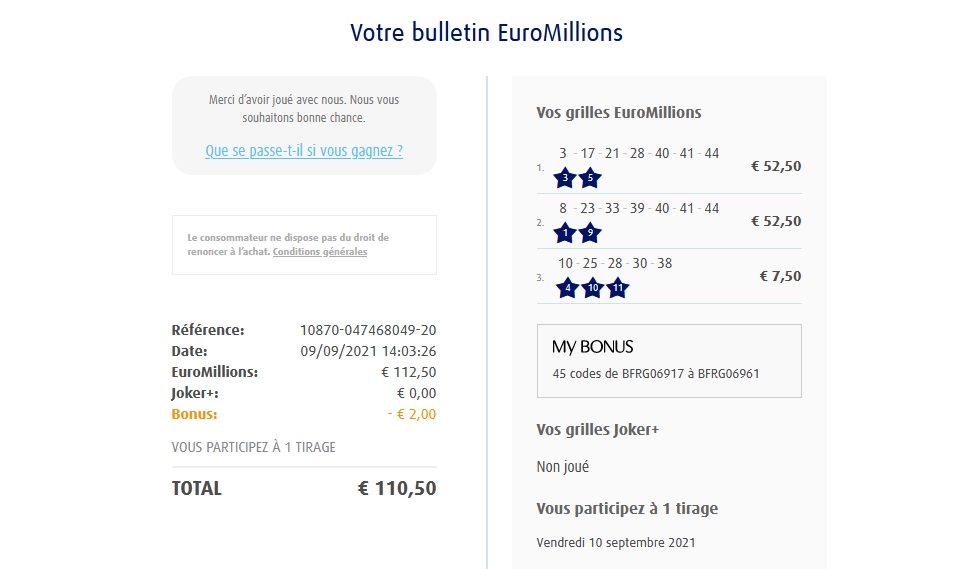Click star number 11 in grid 3

[x=617, y=289]
